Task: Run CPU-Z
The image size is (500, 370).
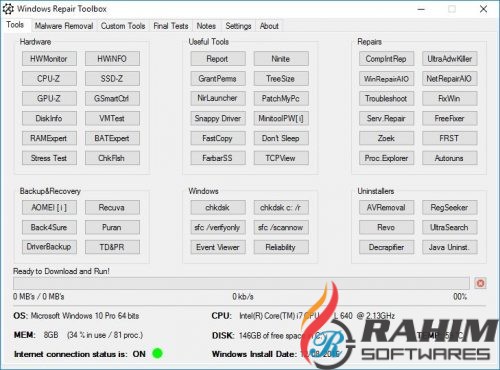Action: pyautogui.click(x=49, y=79)
